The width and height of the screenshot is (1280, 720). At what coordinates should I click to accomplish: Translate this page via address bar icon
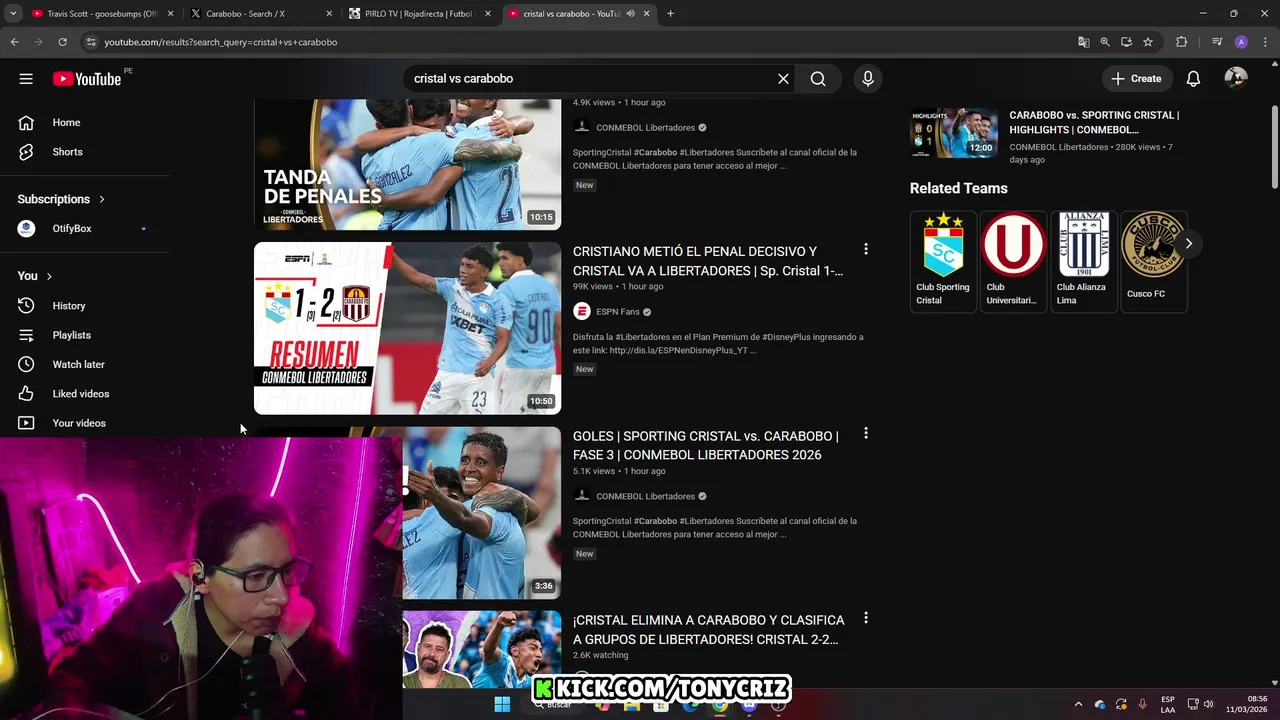(x=1083, y=42)
